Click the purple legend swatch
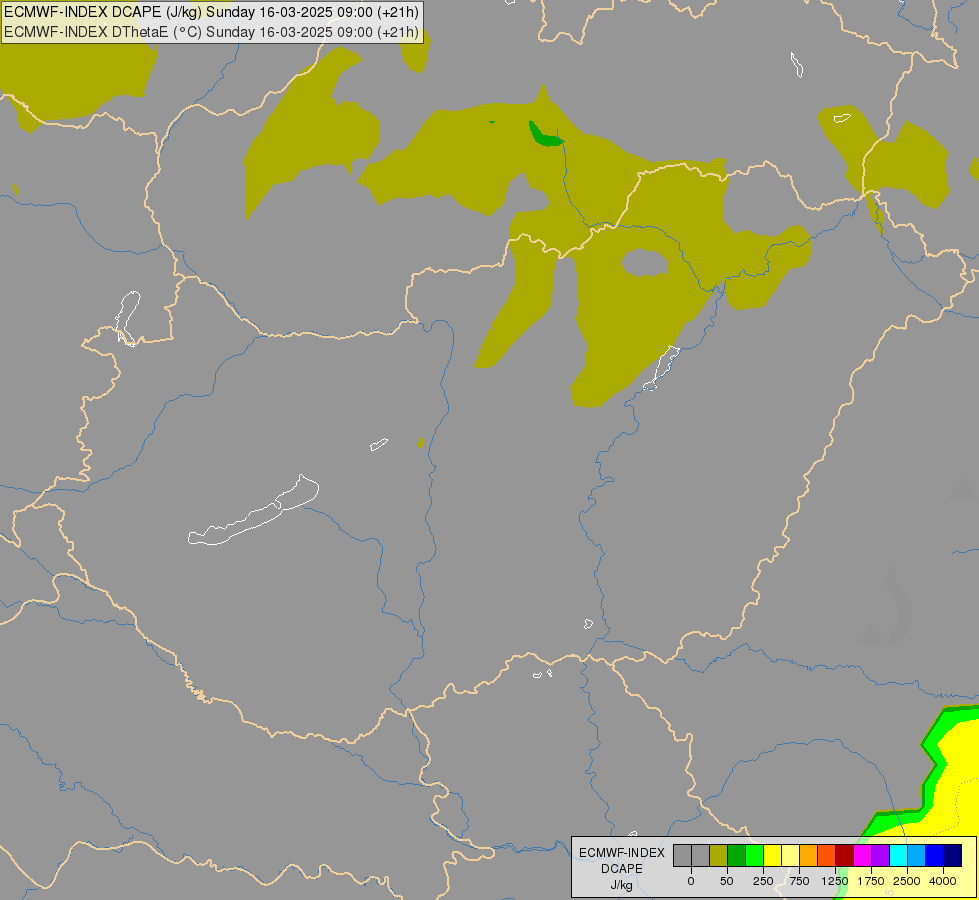Image resolution: width=979 pixels, height=900 pixels. (881, 856)
